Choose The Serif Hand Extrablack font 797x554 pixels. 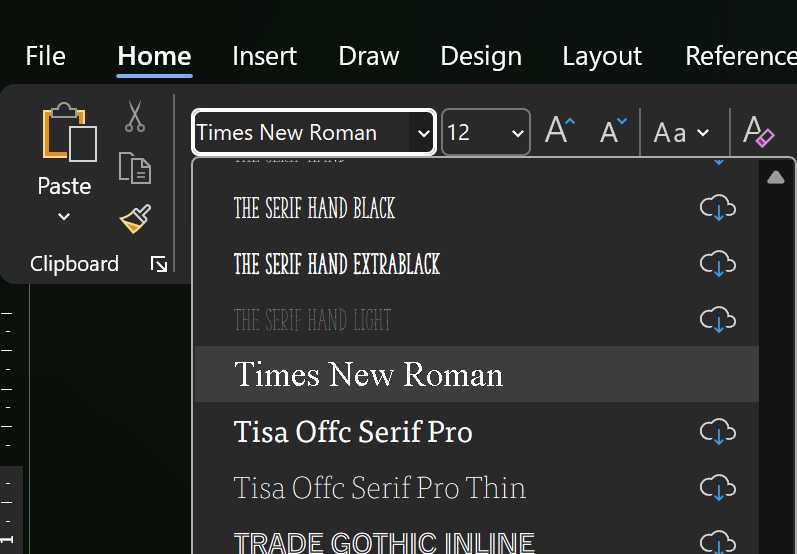click(x=477, y=264)
